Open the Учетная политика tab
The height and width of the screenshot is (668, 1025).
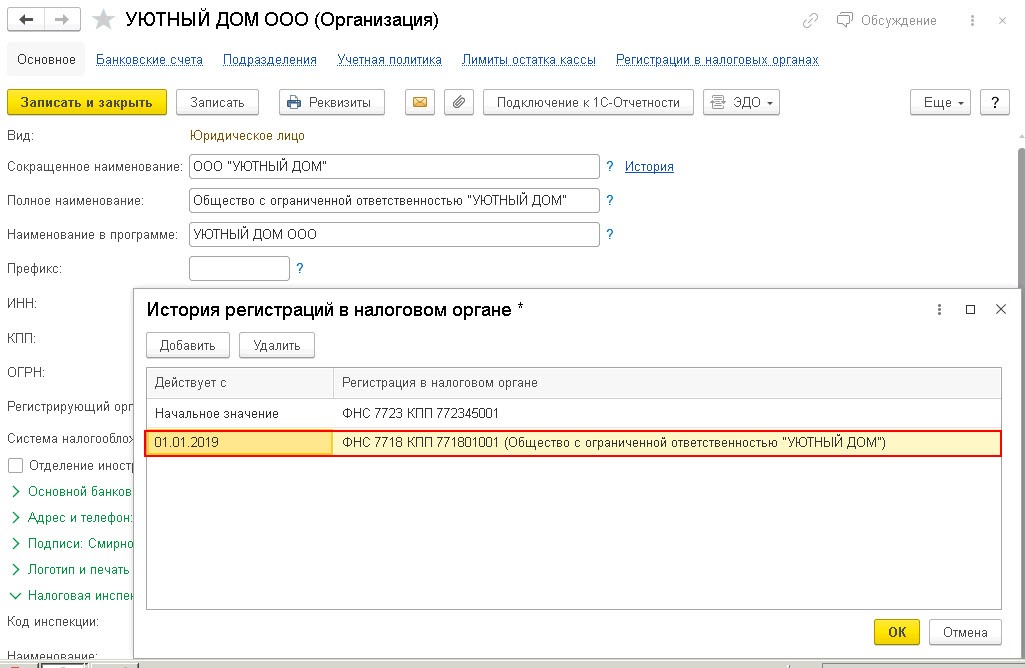[x=389, y=60]
